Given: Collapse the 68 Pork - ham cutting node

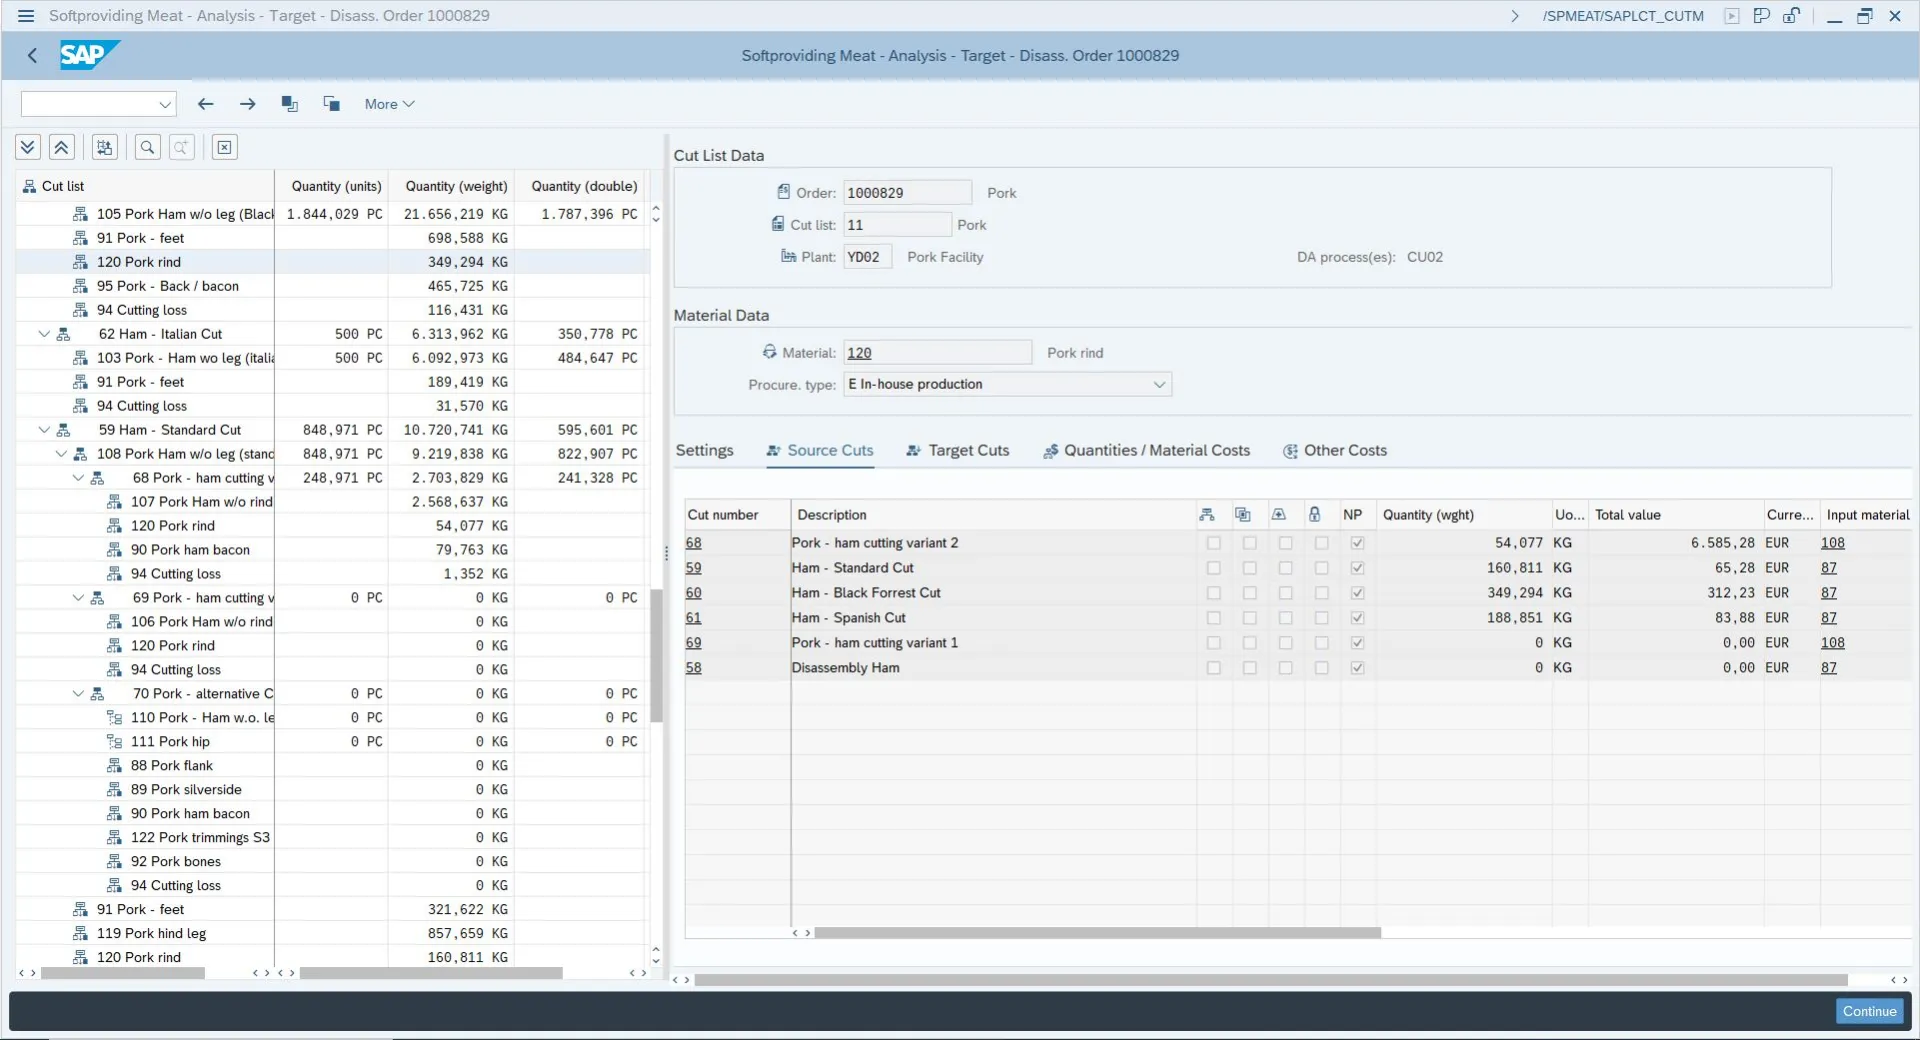Looking at the screenshot, I should [78, 478].
